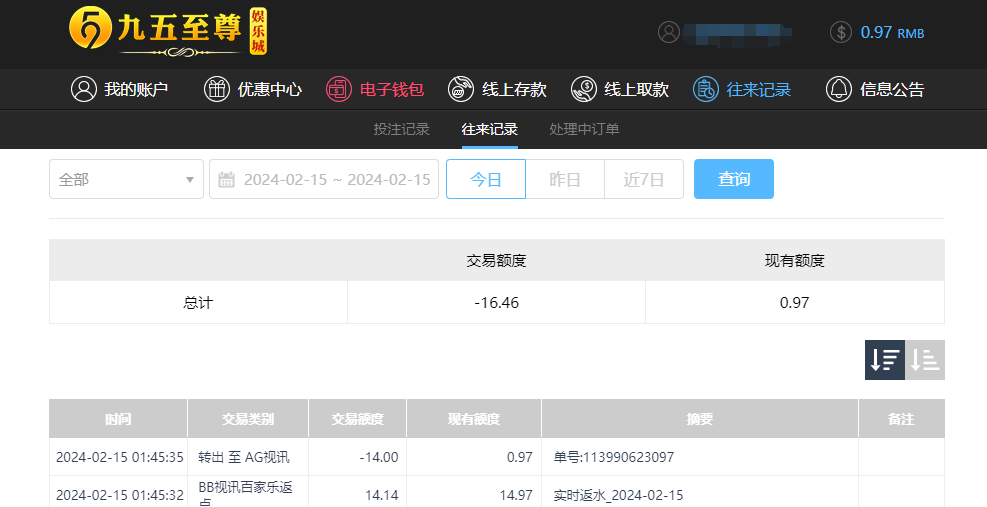This screenshot has width=987, height=507.
Task: Click the 转出 至 AG视讯 cell
Action: [x=244, y=457]
